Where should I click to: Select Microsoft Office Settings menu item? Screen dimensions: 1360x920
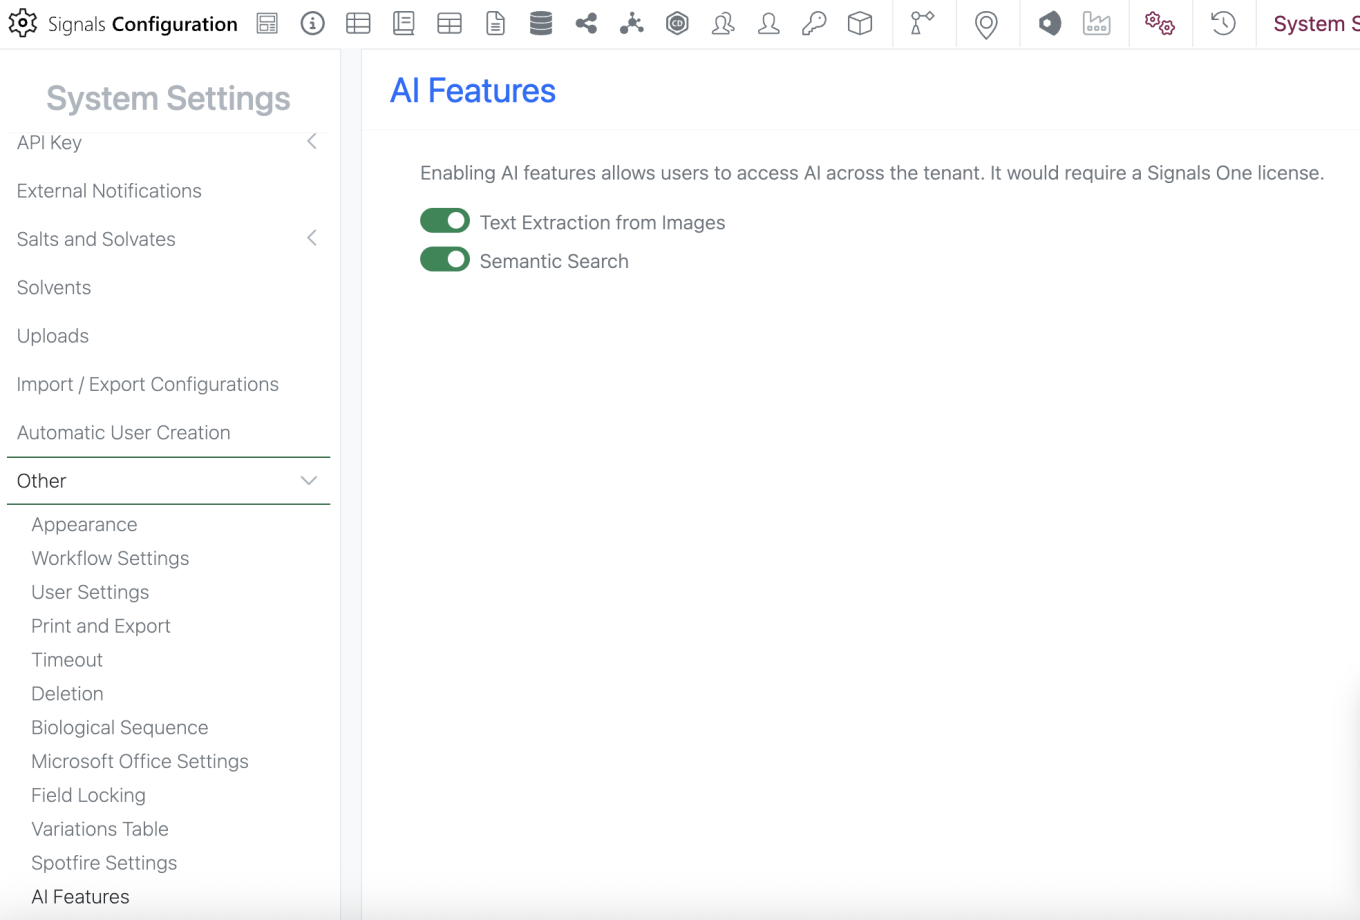point(140,761)
